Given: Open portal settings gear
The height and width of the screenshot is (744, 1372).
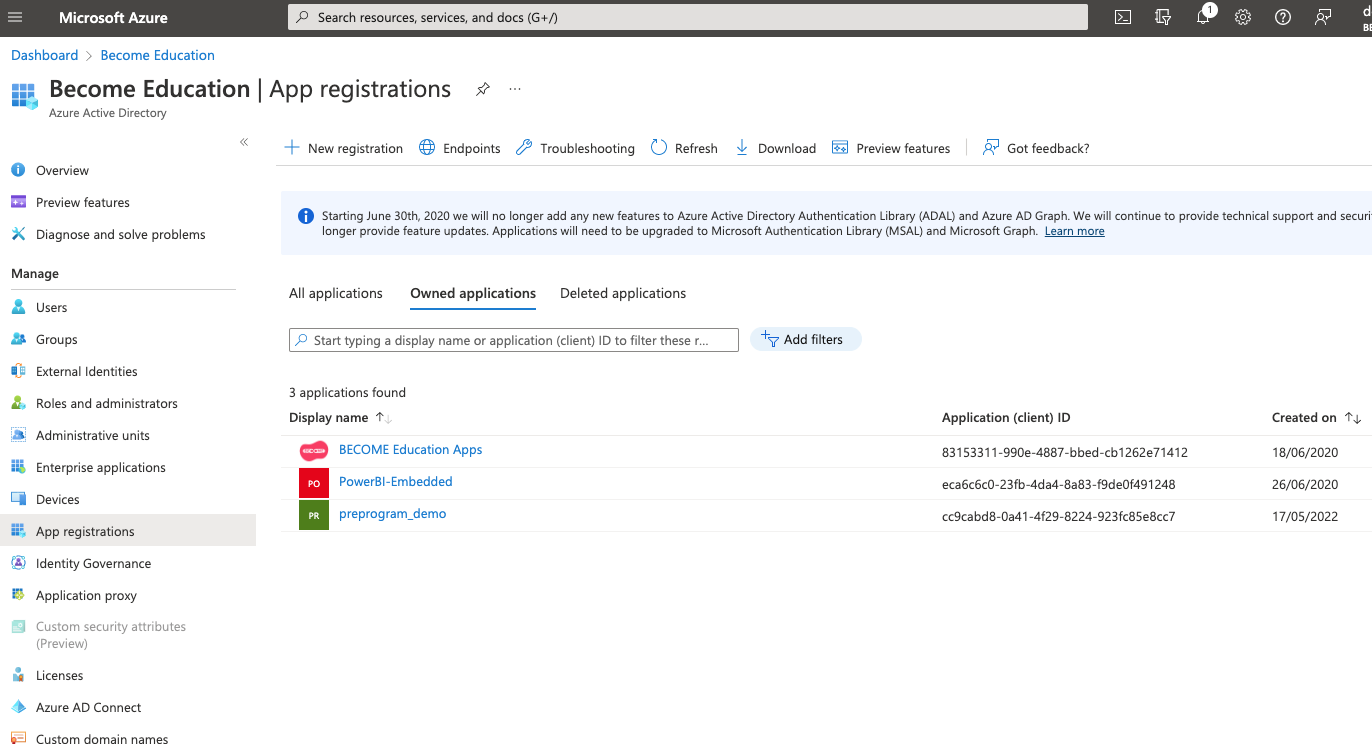Looking at the screenshot, I should [1243, 17].
